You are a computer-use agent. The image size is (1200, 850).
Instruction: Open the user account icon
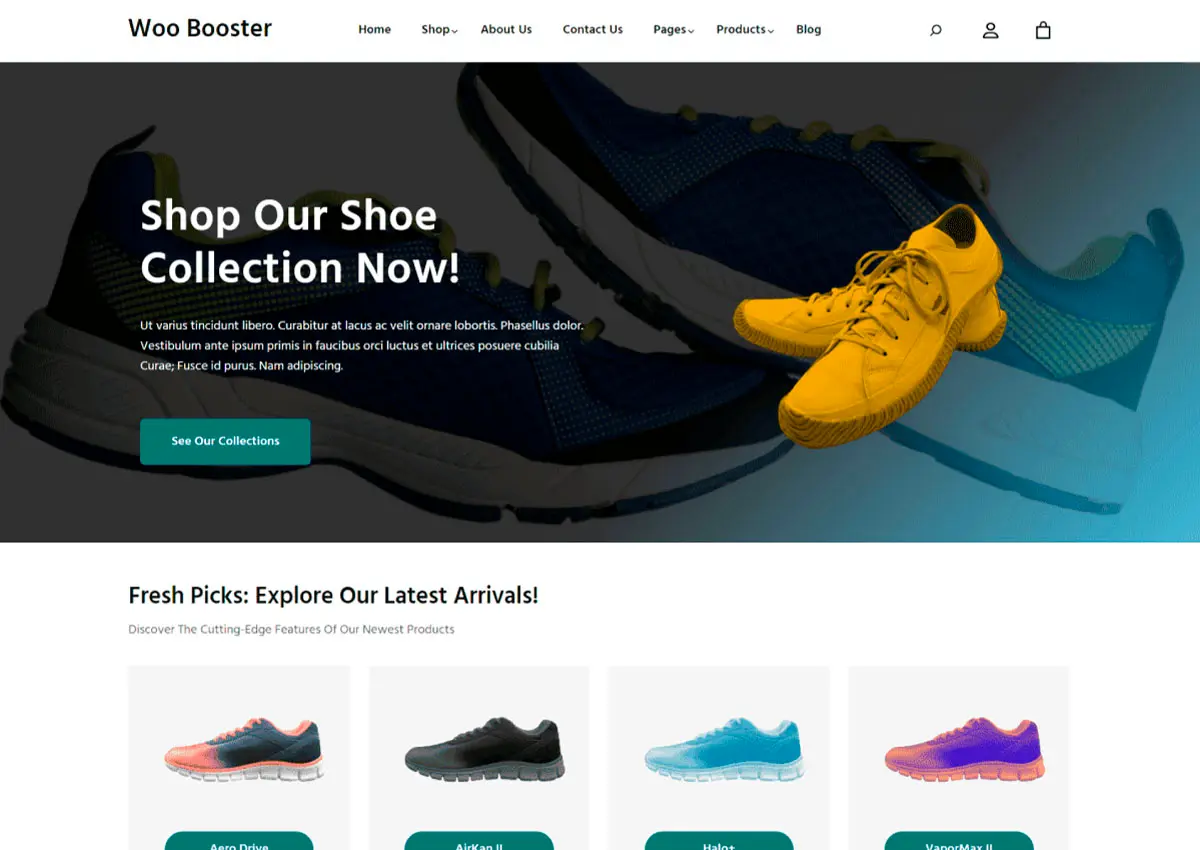pos(990,30)
